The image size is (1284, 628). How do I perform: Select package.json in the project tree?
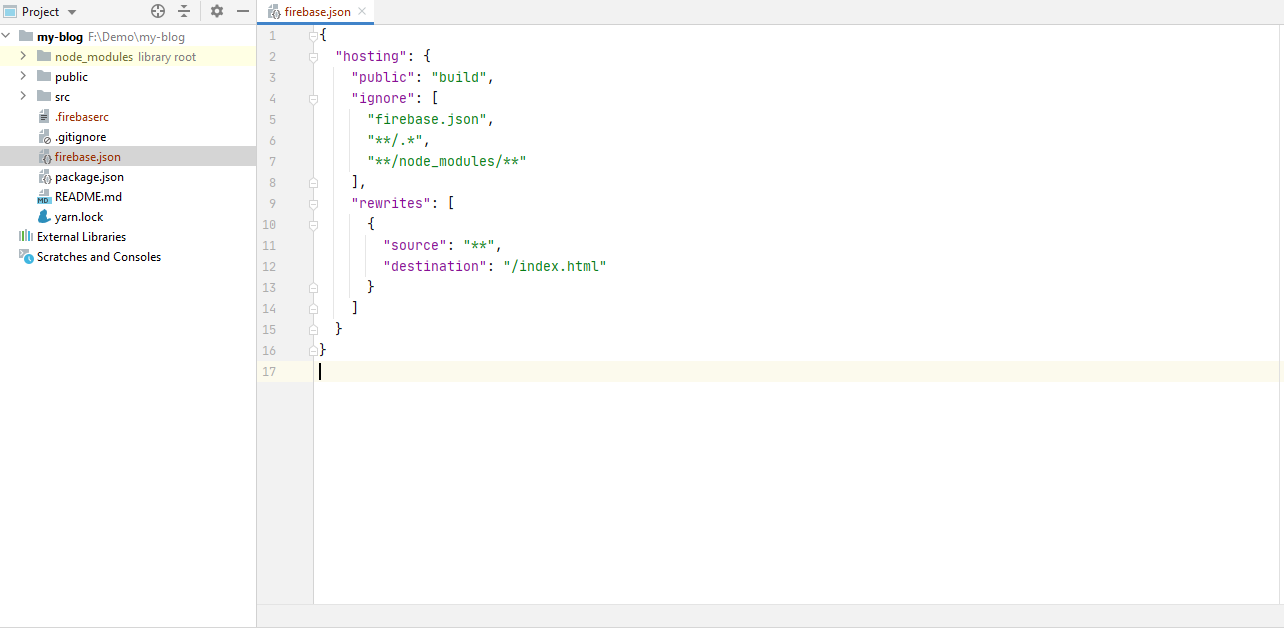89,177
